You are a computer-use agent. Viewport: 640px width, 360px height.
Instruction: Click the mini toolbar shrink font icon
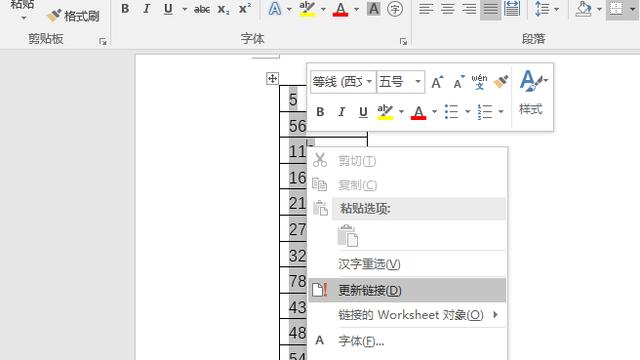point(459,82)
